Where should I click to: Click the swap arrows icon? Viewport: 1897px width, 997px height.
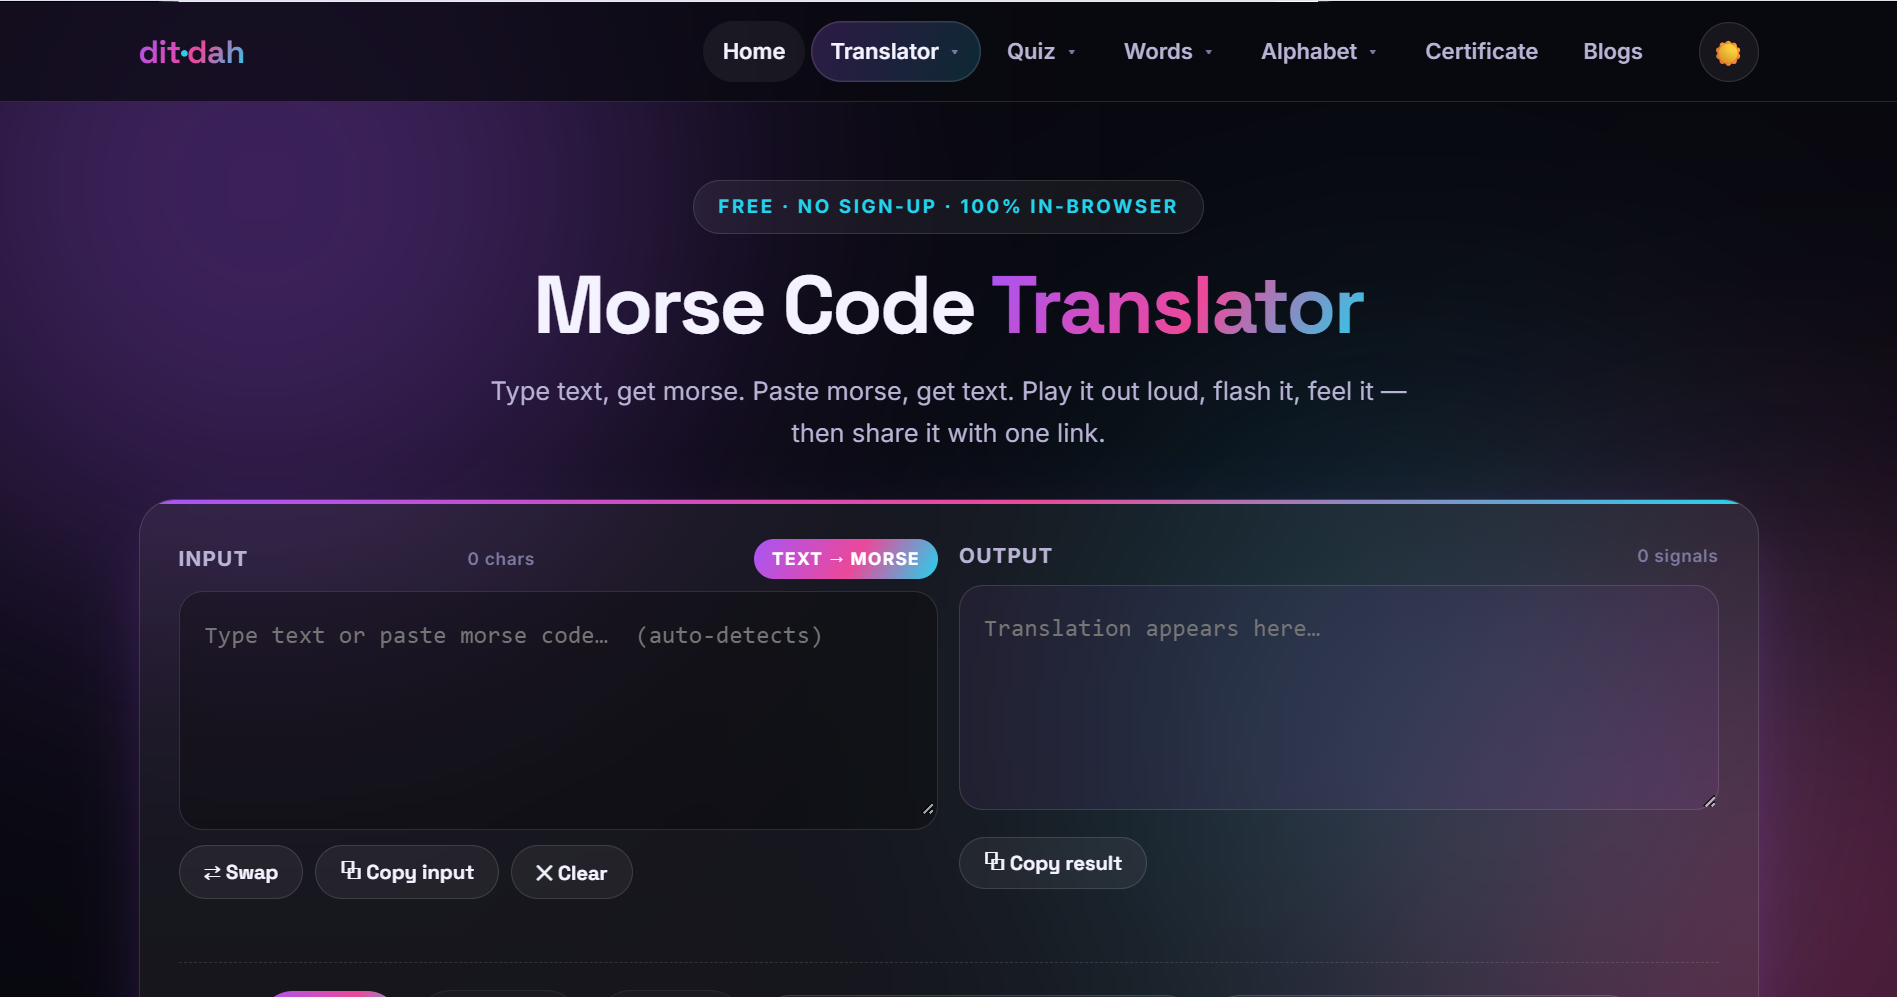coord(212,873)
